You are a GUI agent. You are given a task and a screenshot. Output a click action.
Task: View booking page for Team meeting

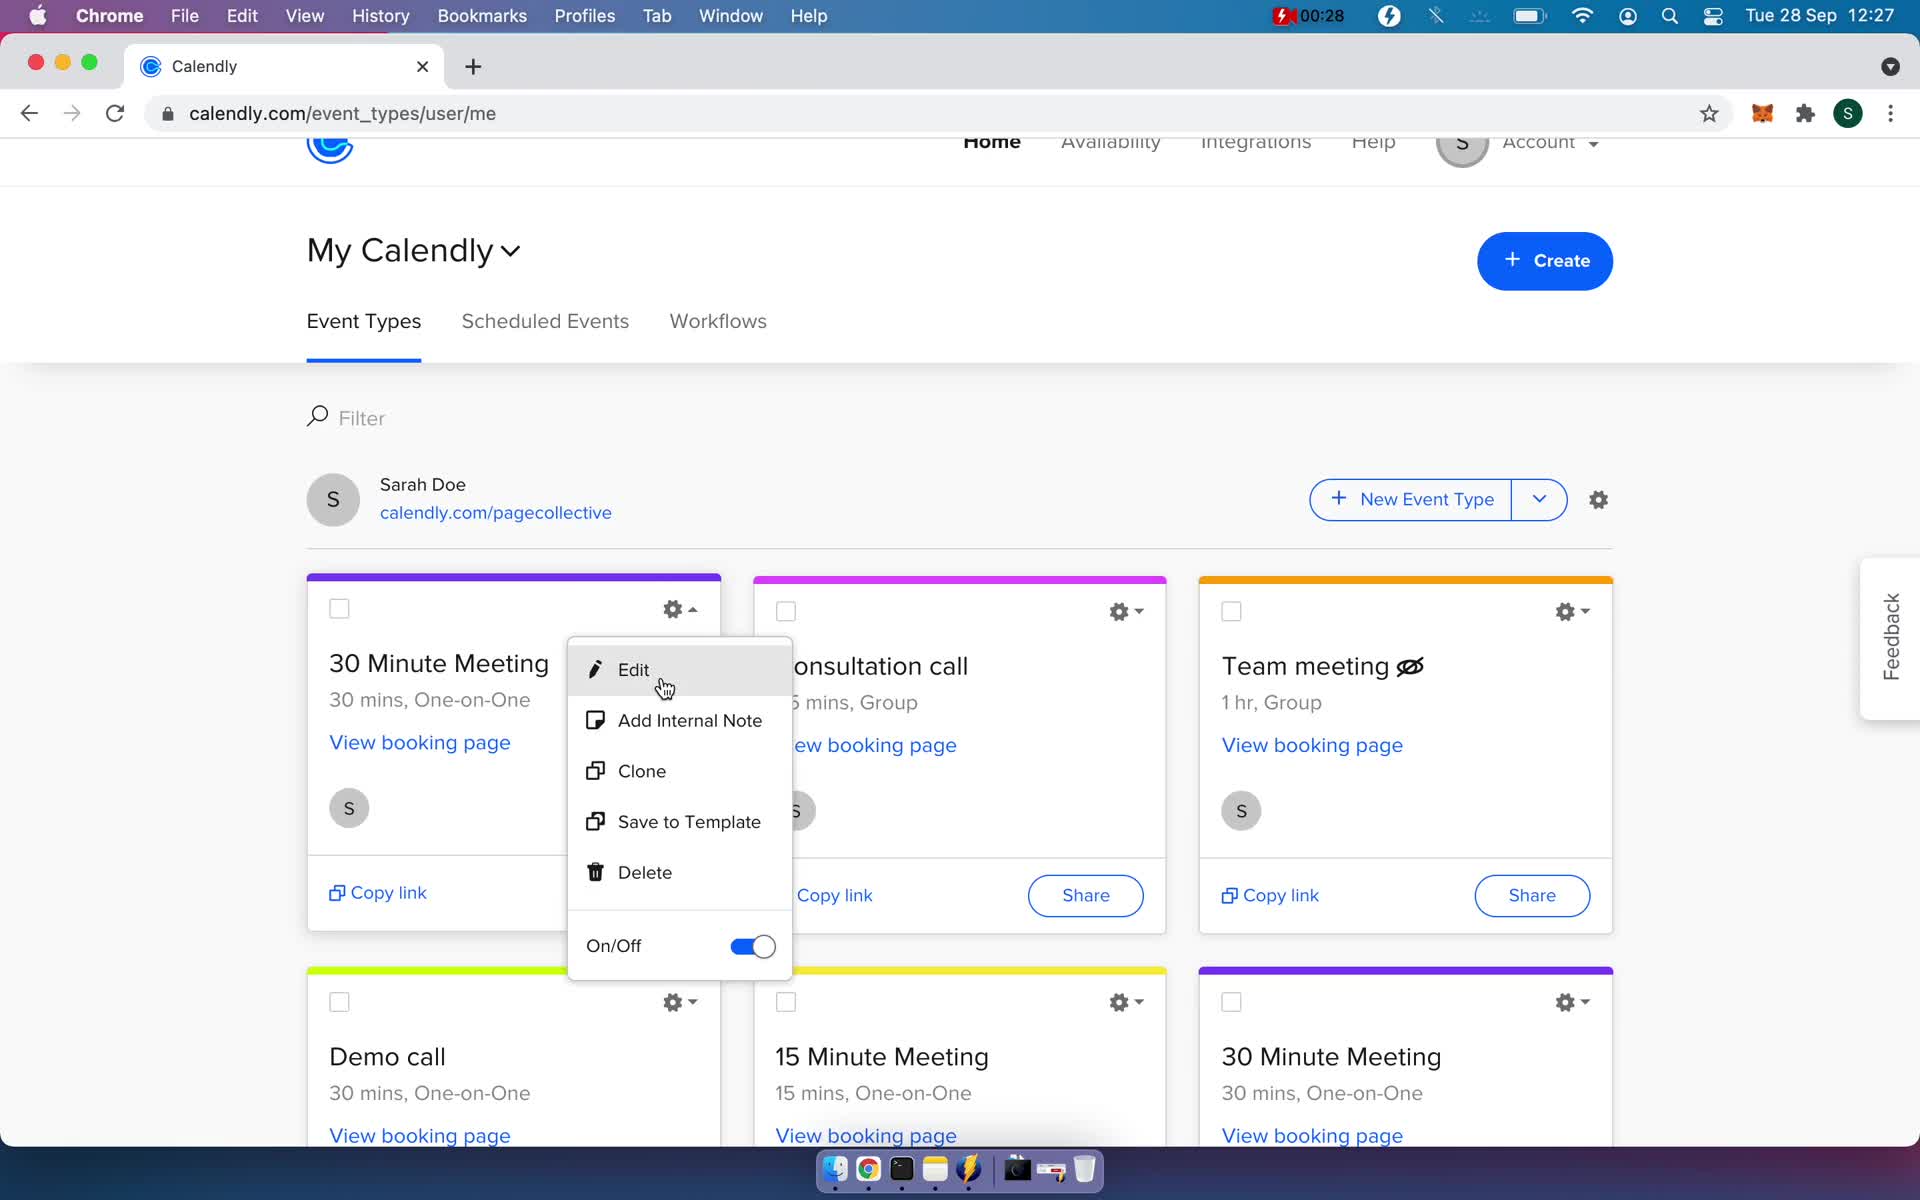click(1312, 745)
